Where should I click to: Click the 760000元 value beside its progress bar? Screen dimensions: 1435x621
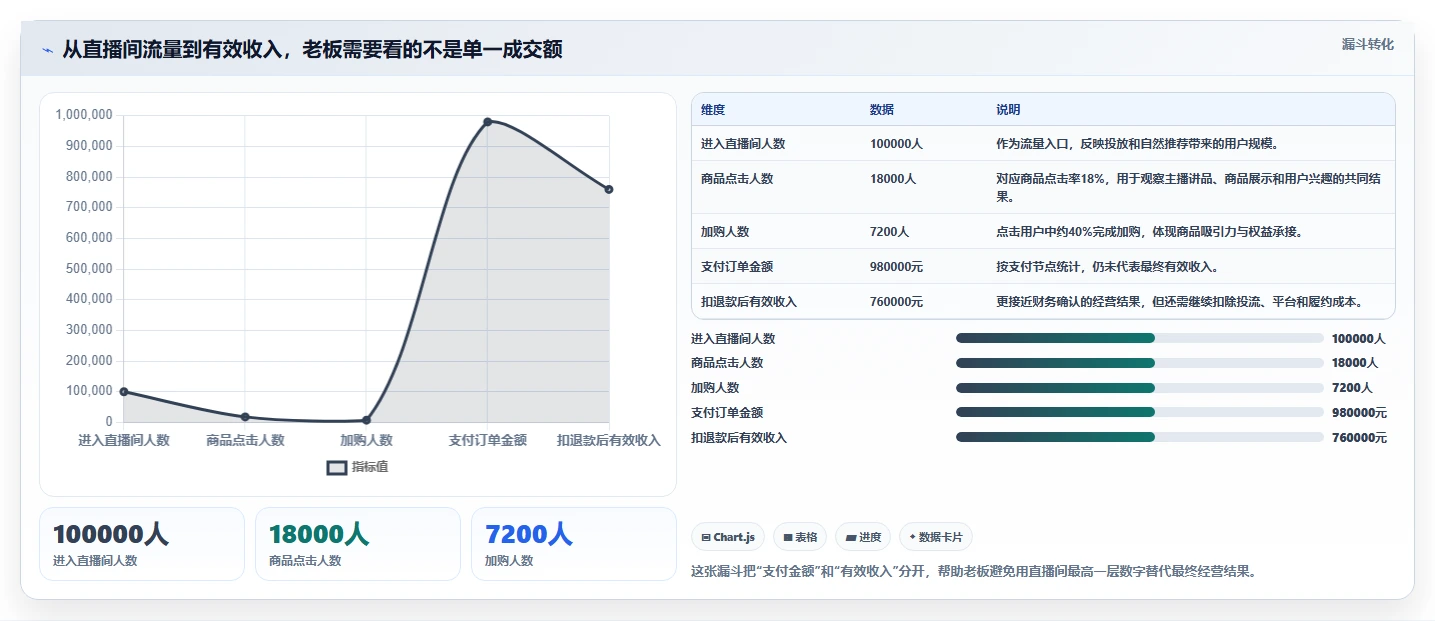coord(1359,438)
